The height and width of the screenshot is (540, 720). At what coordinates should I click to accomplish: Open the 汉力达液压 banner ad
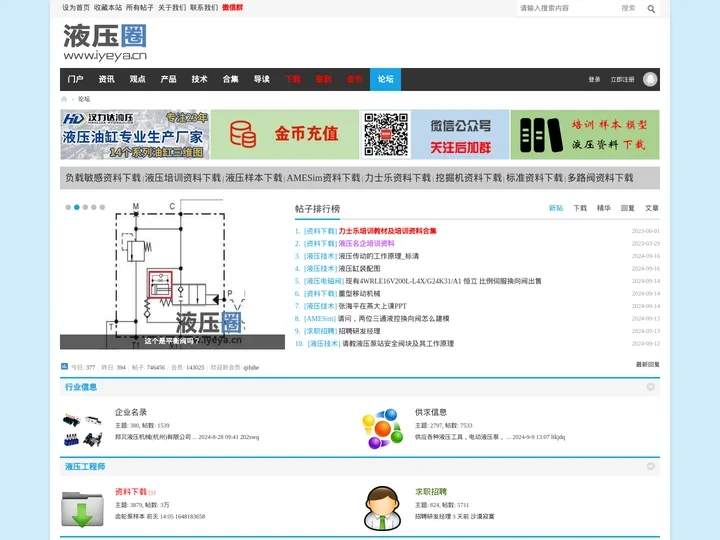(135, 135)
